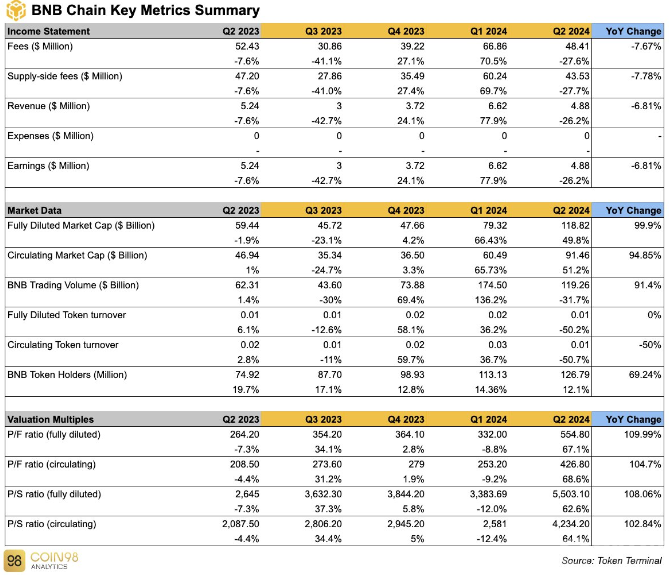Click the P/S ratio (circulating) YoY value 102.84%

[x=643, y=524]
